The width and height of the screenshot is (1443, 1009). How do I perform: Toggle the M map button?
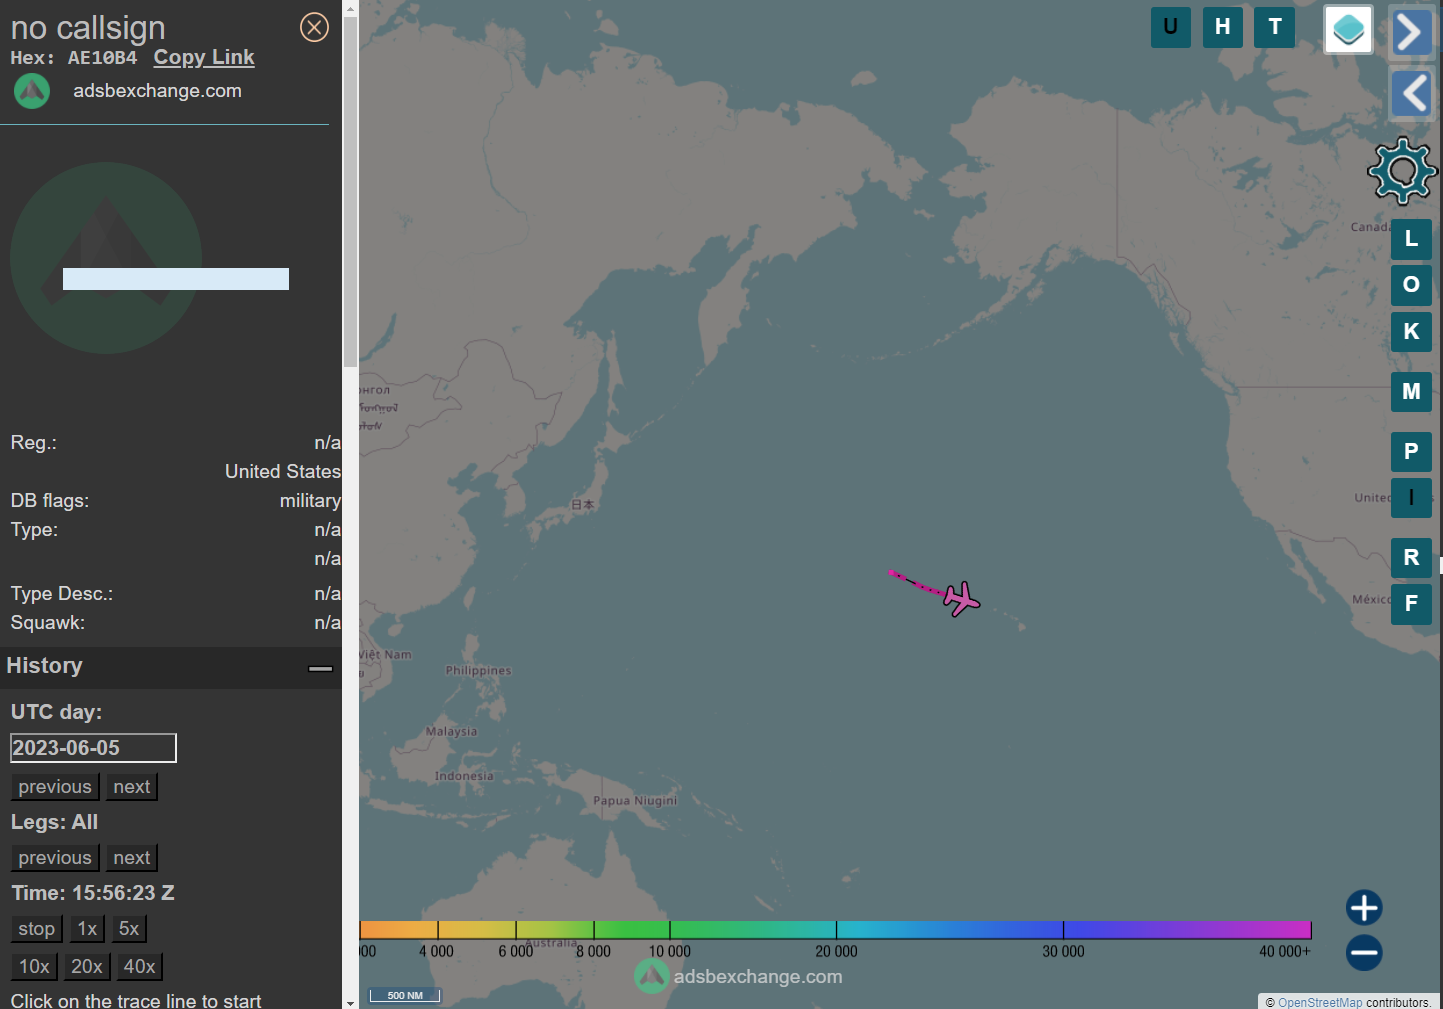tap(1411, 392)
